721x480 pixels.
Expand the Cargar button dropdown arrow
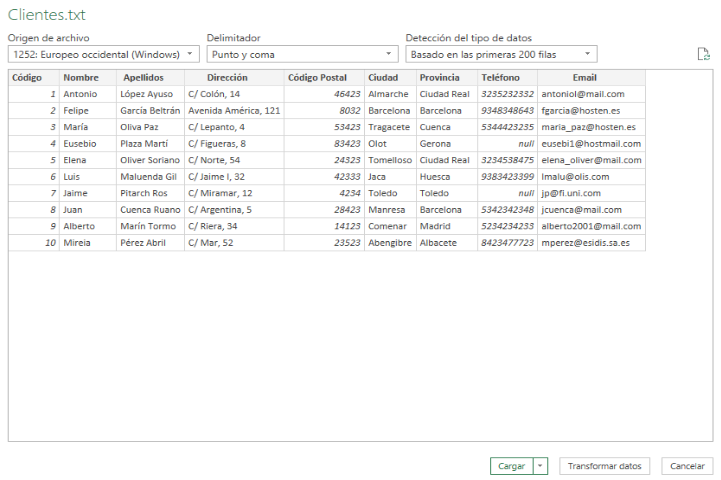[540, 466]
